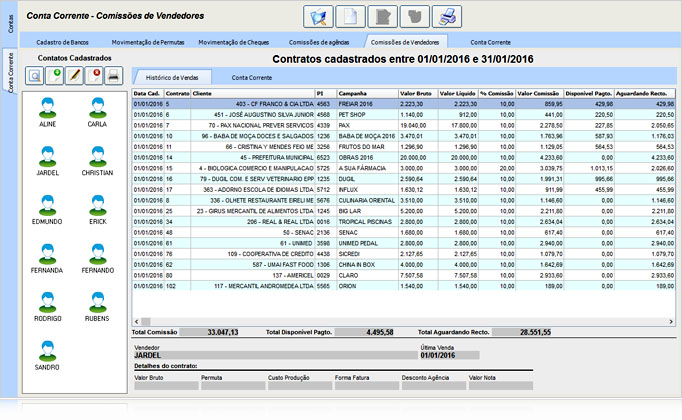Open the Conta Corrente sub-tab beside Histórico
Viewport: 682px width, 420px height.
(251, 77)
